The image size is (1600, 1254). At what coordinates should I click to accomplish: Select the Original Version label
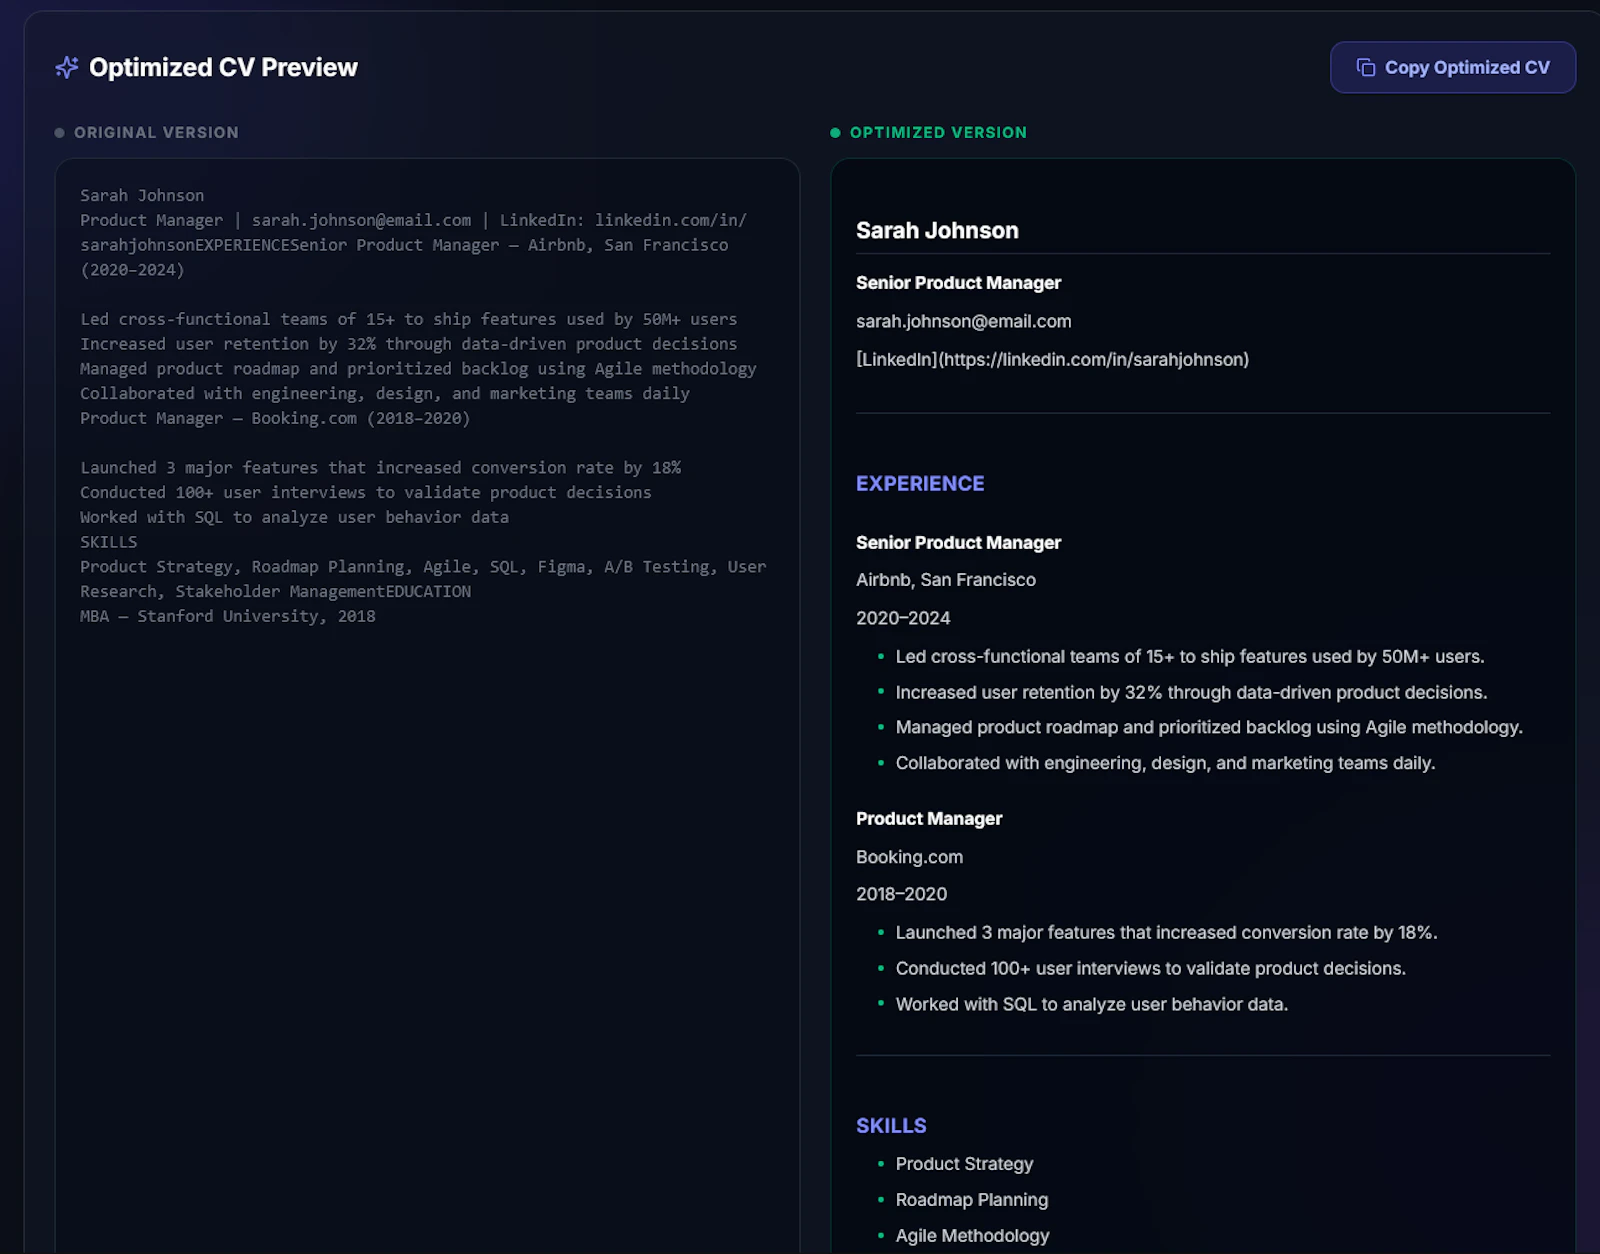click(156, 132)
